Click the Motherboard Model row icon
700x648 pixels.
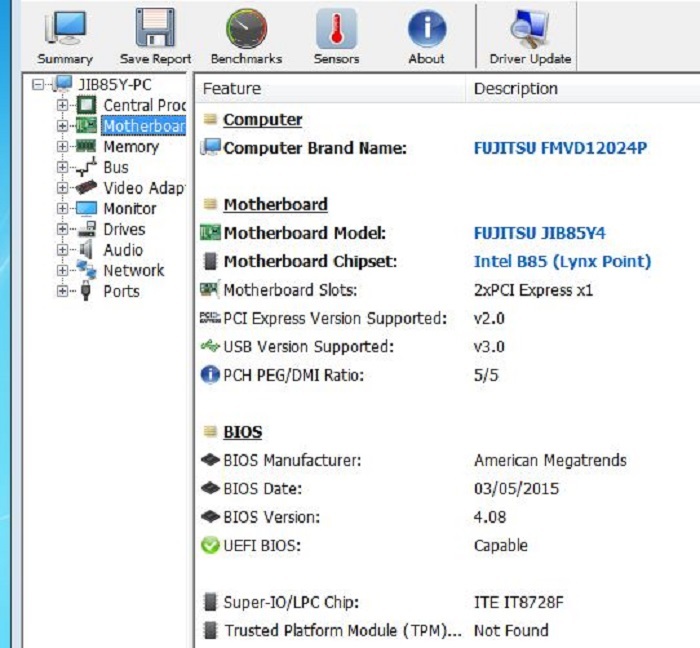pyautogui.click(x=210, y=233)
